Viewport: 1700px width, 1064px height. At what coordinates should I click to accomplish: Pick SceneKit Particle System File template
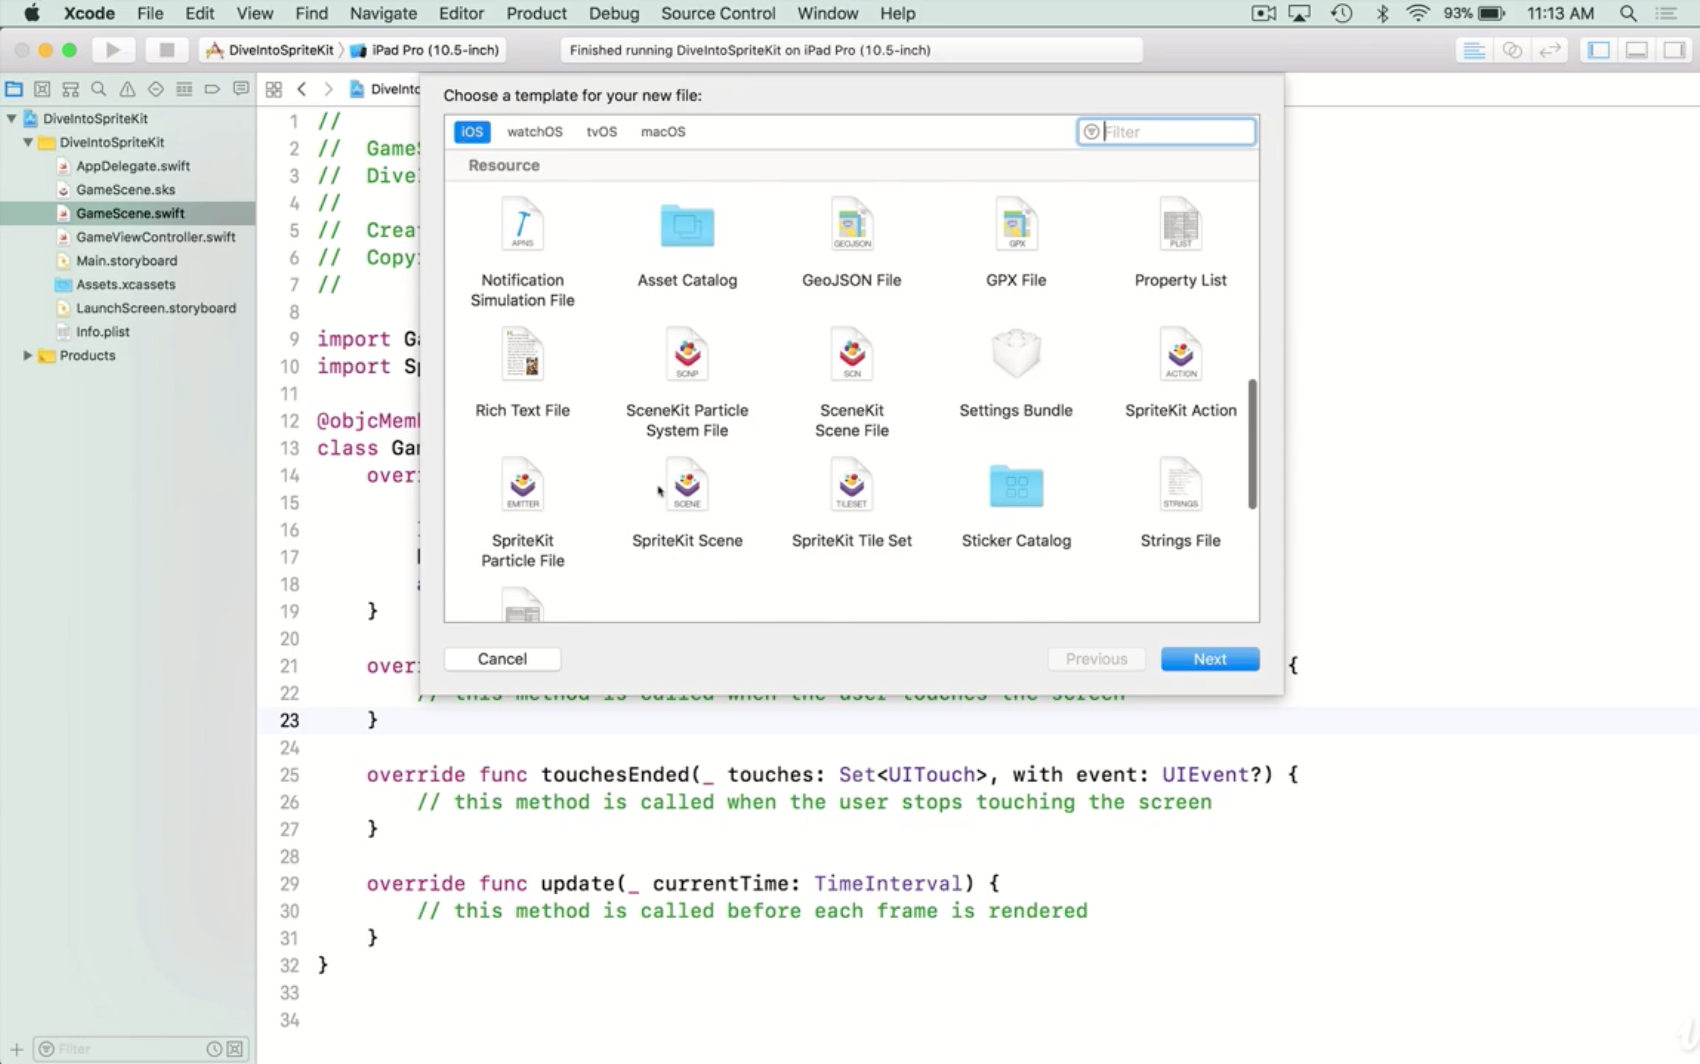point(687,382)
